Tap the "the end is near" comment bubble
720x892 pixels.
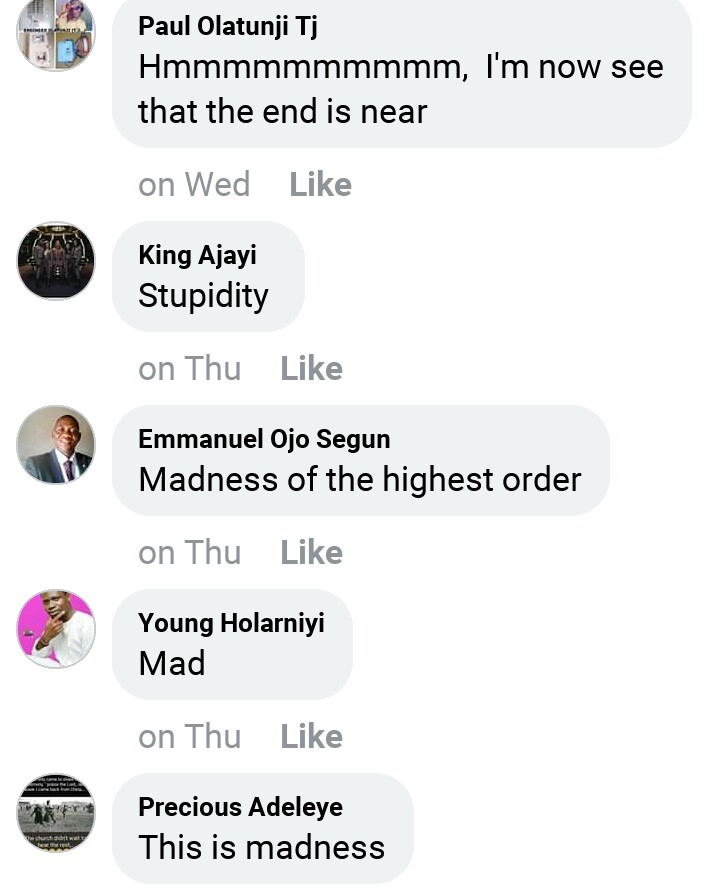[400, 90]
